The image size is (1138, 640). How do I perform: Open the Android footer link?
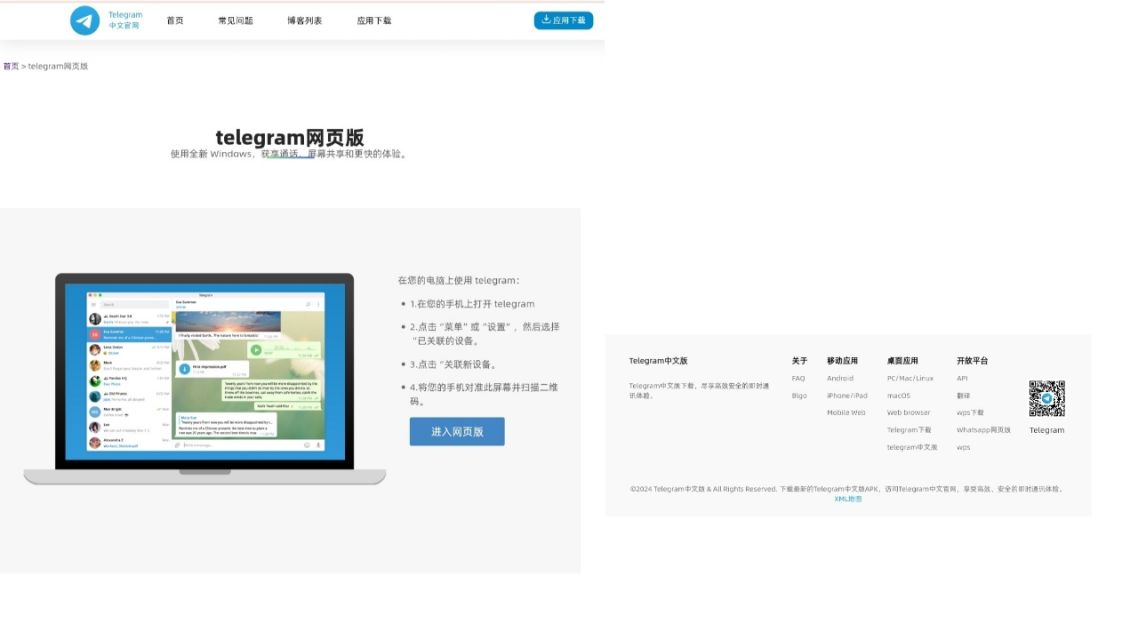click(840, 378)
